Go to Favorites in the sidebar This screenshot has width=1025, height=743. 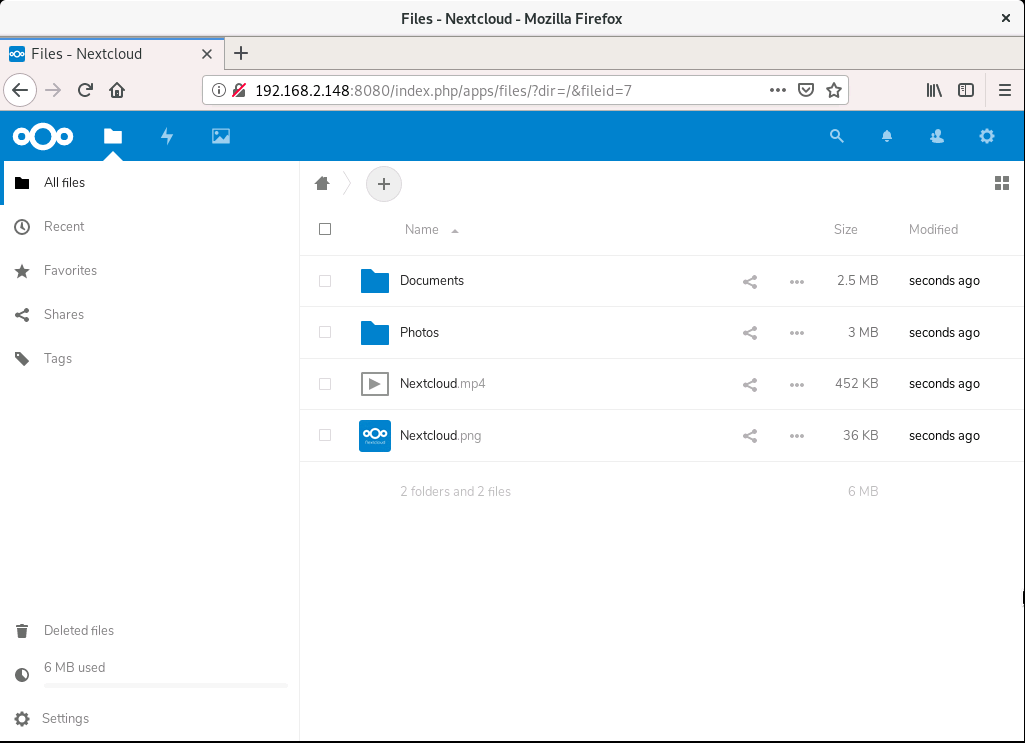point(70,270)
